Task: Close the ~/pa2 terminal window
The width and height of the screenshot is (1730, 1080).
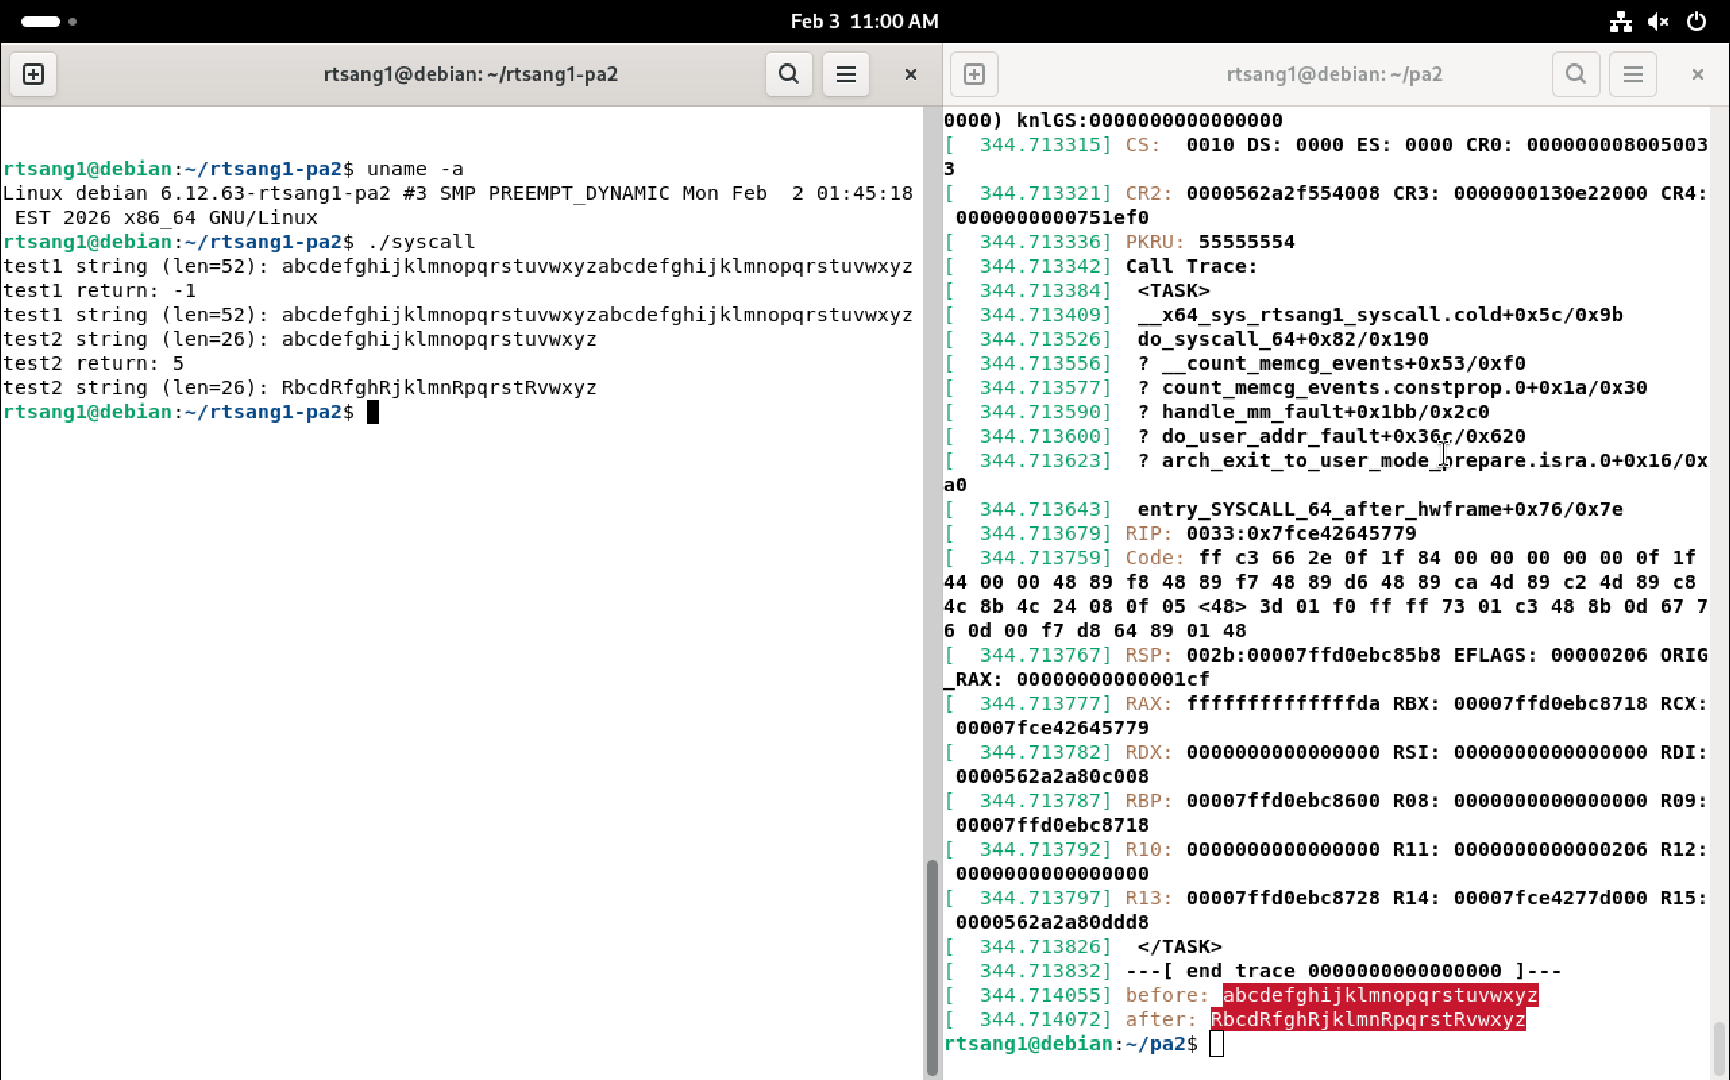Action: click(x=1697, y=74)
